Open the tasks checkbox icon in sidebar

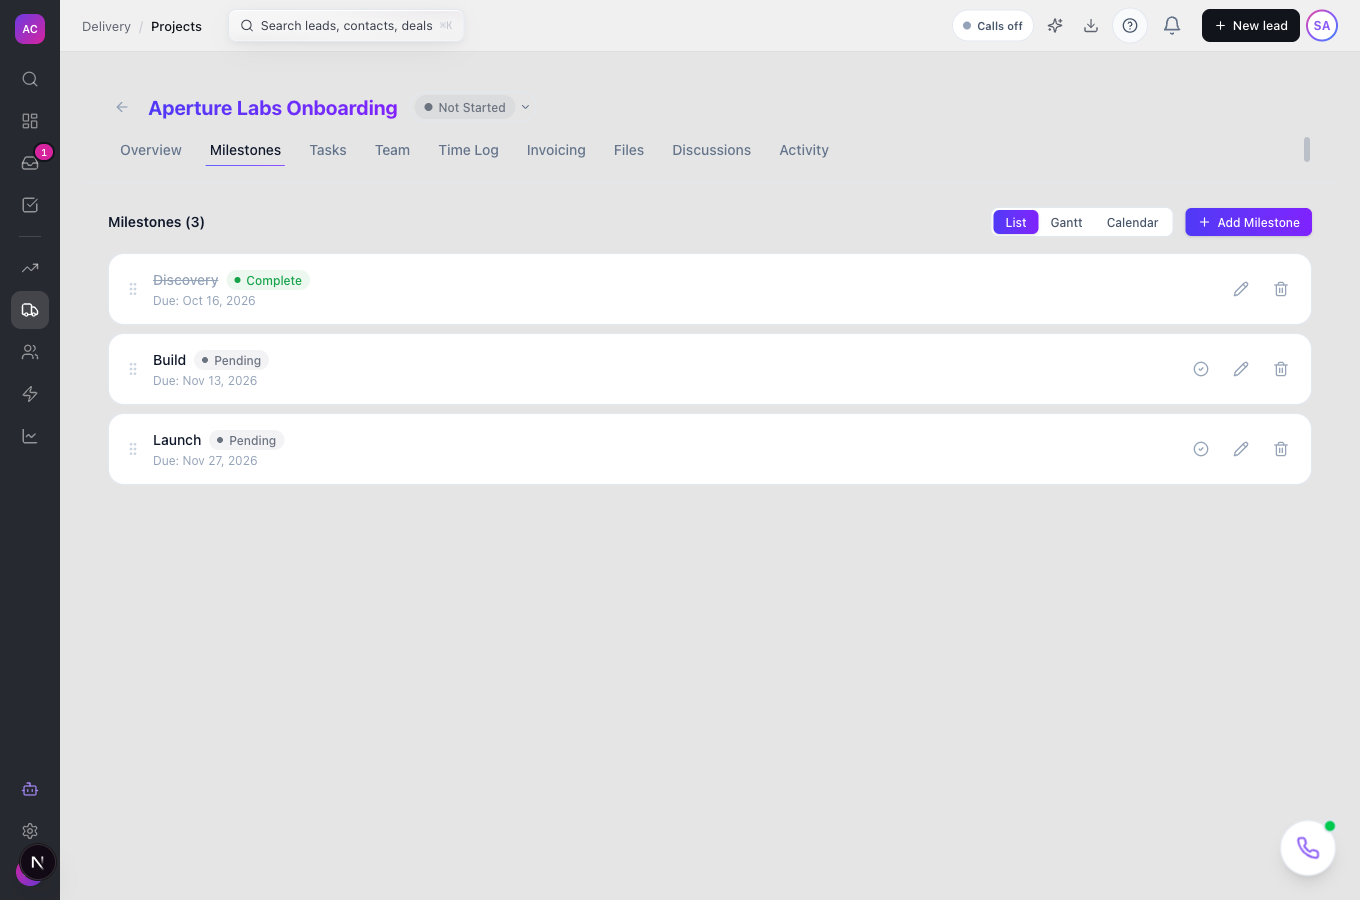coord(30,205)
